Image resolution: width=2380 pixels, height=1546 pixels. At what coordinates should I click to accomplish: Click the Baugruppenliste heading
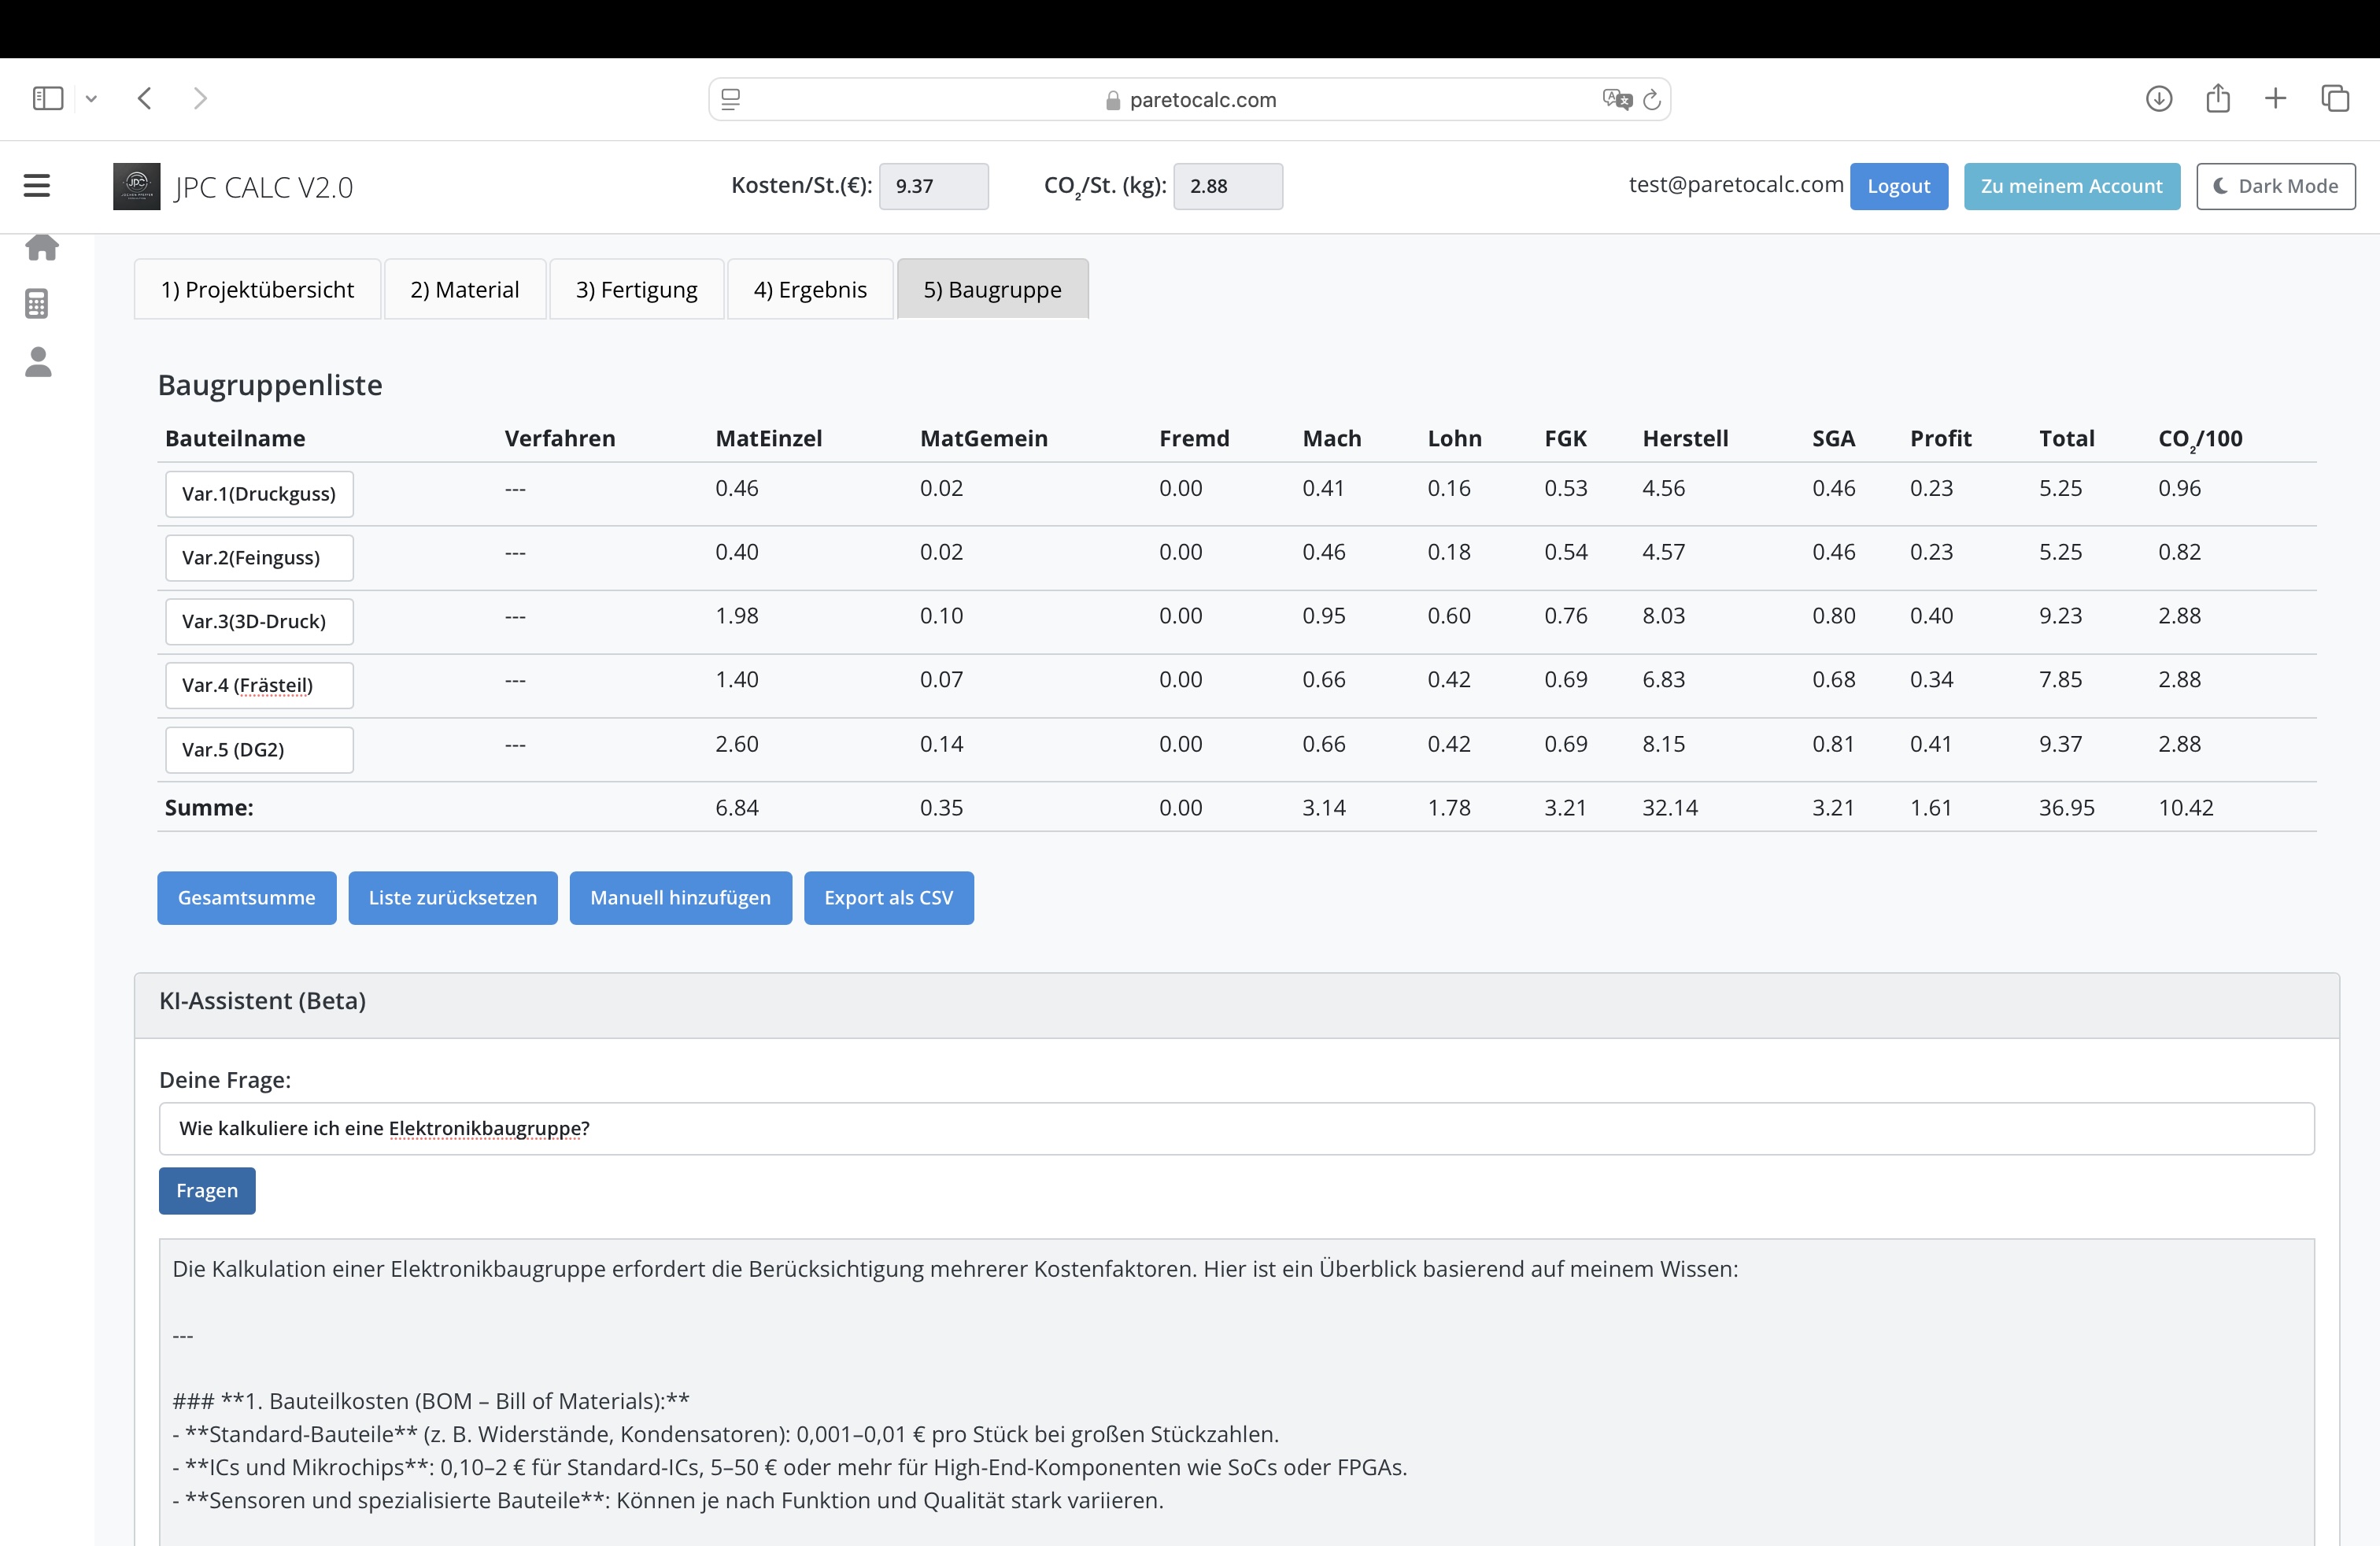click(270, 385)
